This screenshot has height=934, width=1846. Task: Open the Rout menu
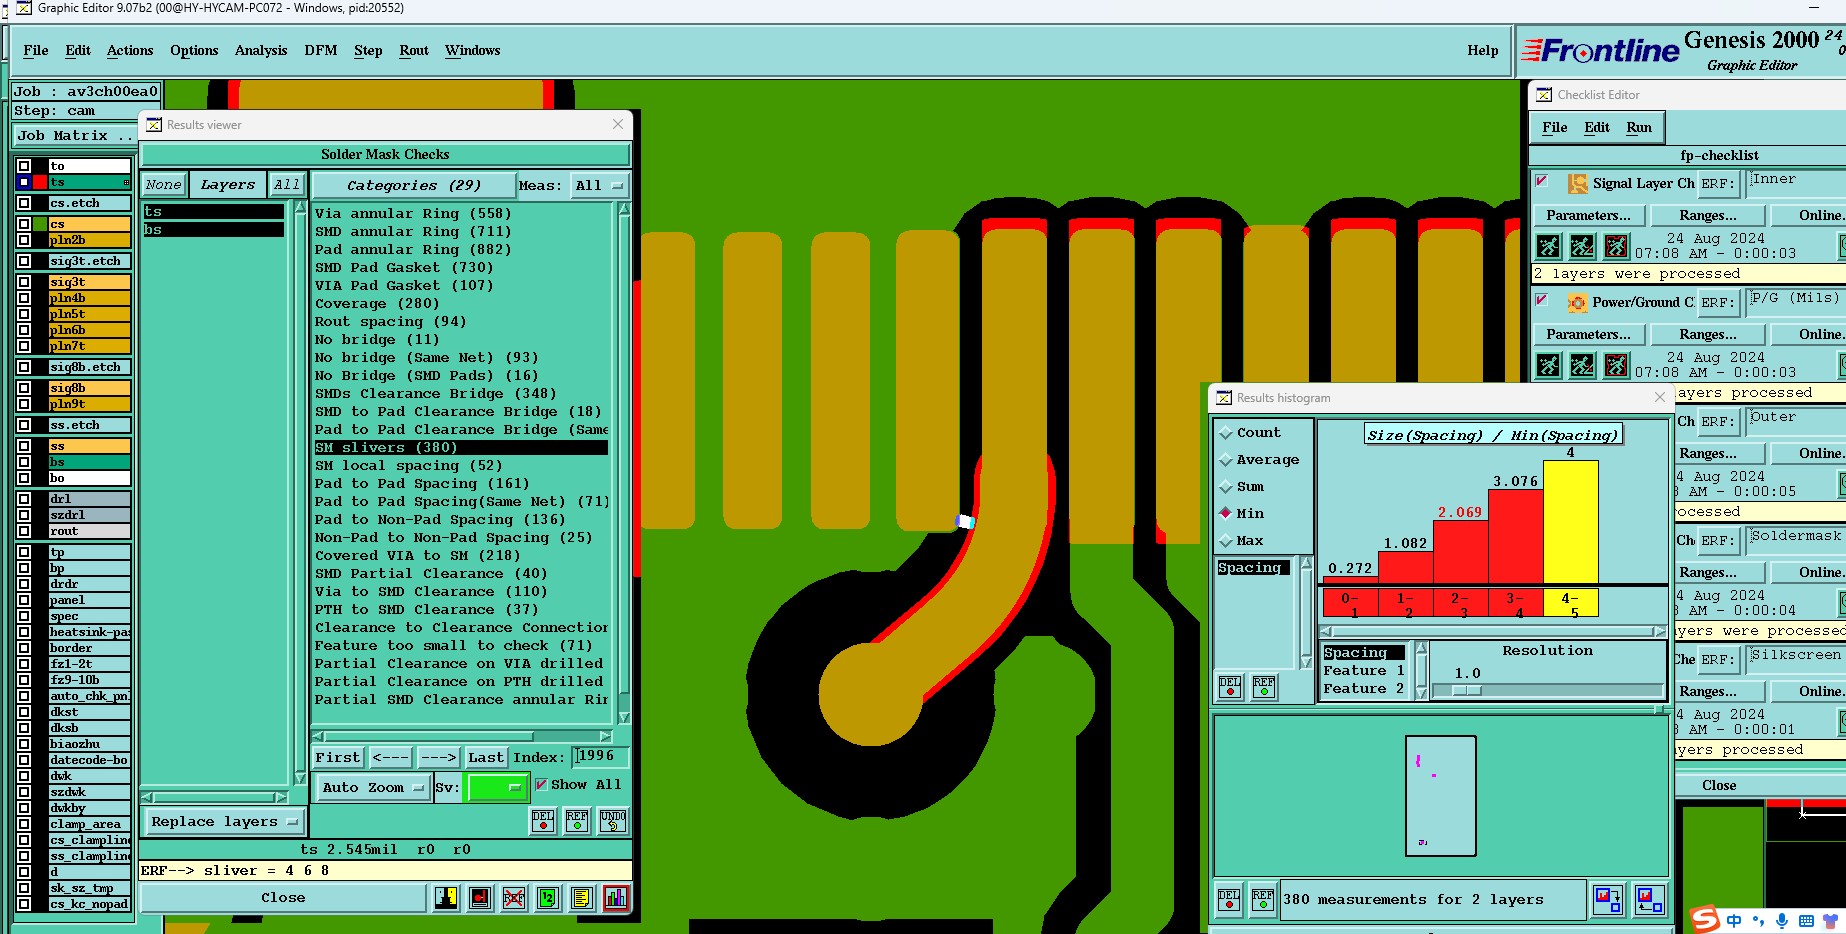pyautogui.click(x=414, y=51)
